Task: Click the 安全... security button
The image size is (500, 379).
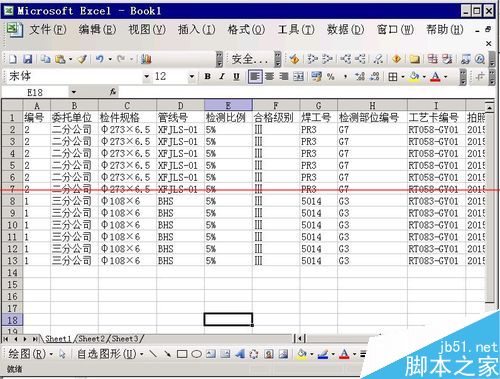Action: [x=250, y=59]
